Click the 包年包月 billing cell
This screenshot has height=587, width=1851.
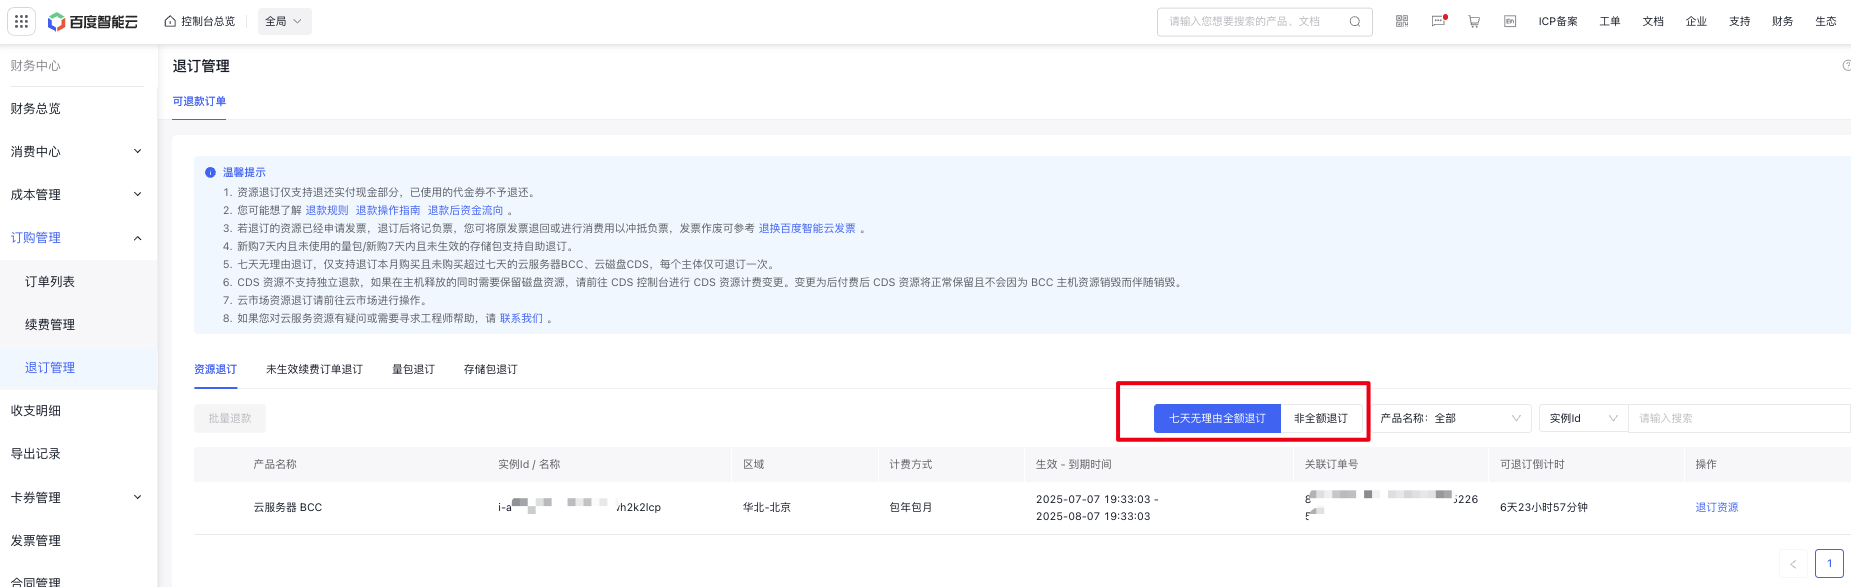911,507
